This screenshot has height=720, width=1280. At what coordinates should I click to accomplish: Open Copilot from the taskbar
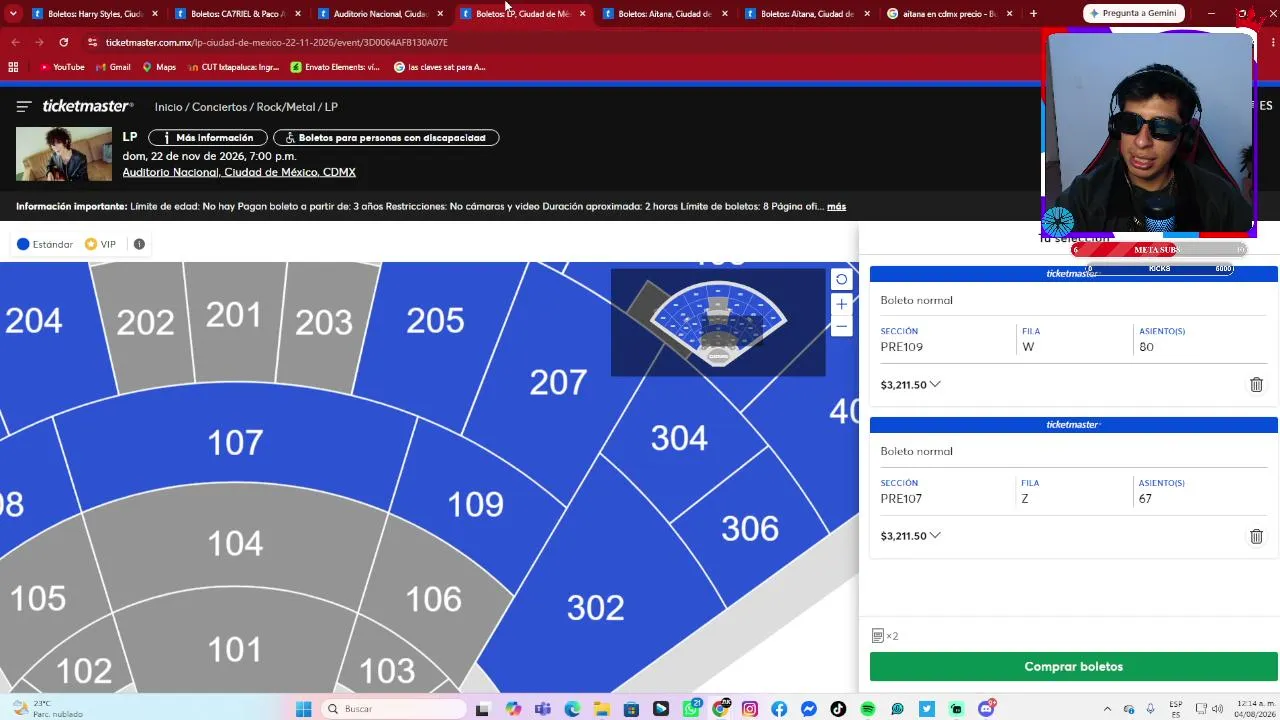coord(513,709)
